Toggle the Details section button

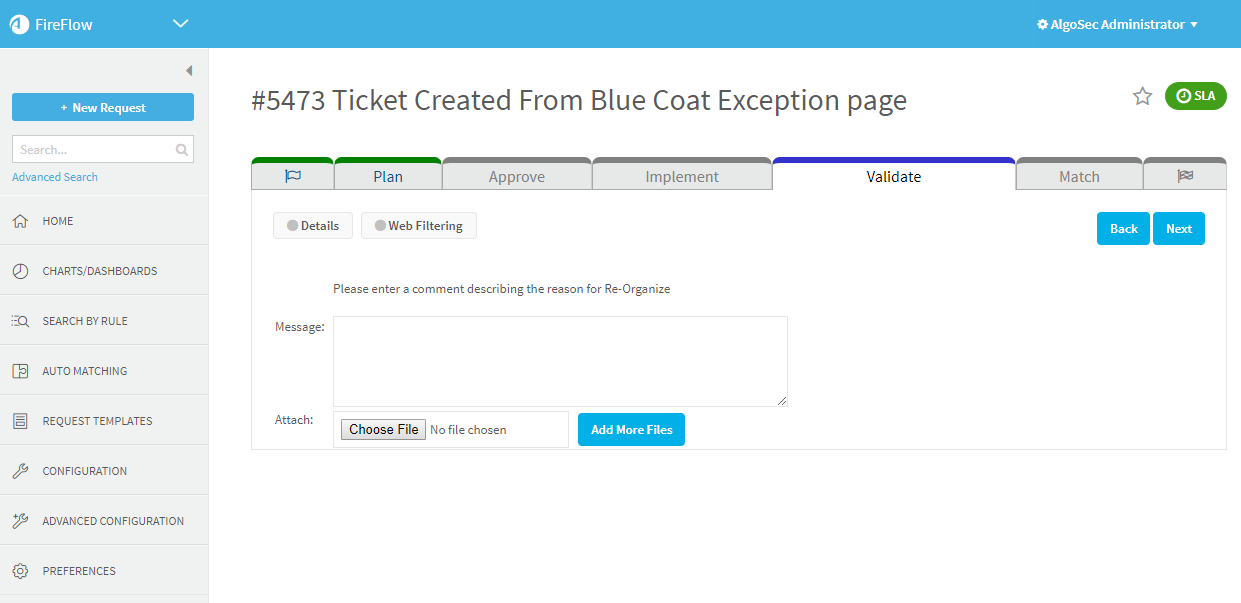coord(312,226)
